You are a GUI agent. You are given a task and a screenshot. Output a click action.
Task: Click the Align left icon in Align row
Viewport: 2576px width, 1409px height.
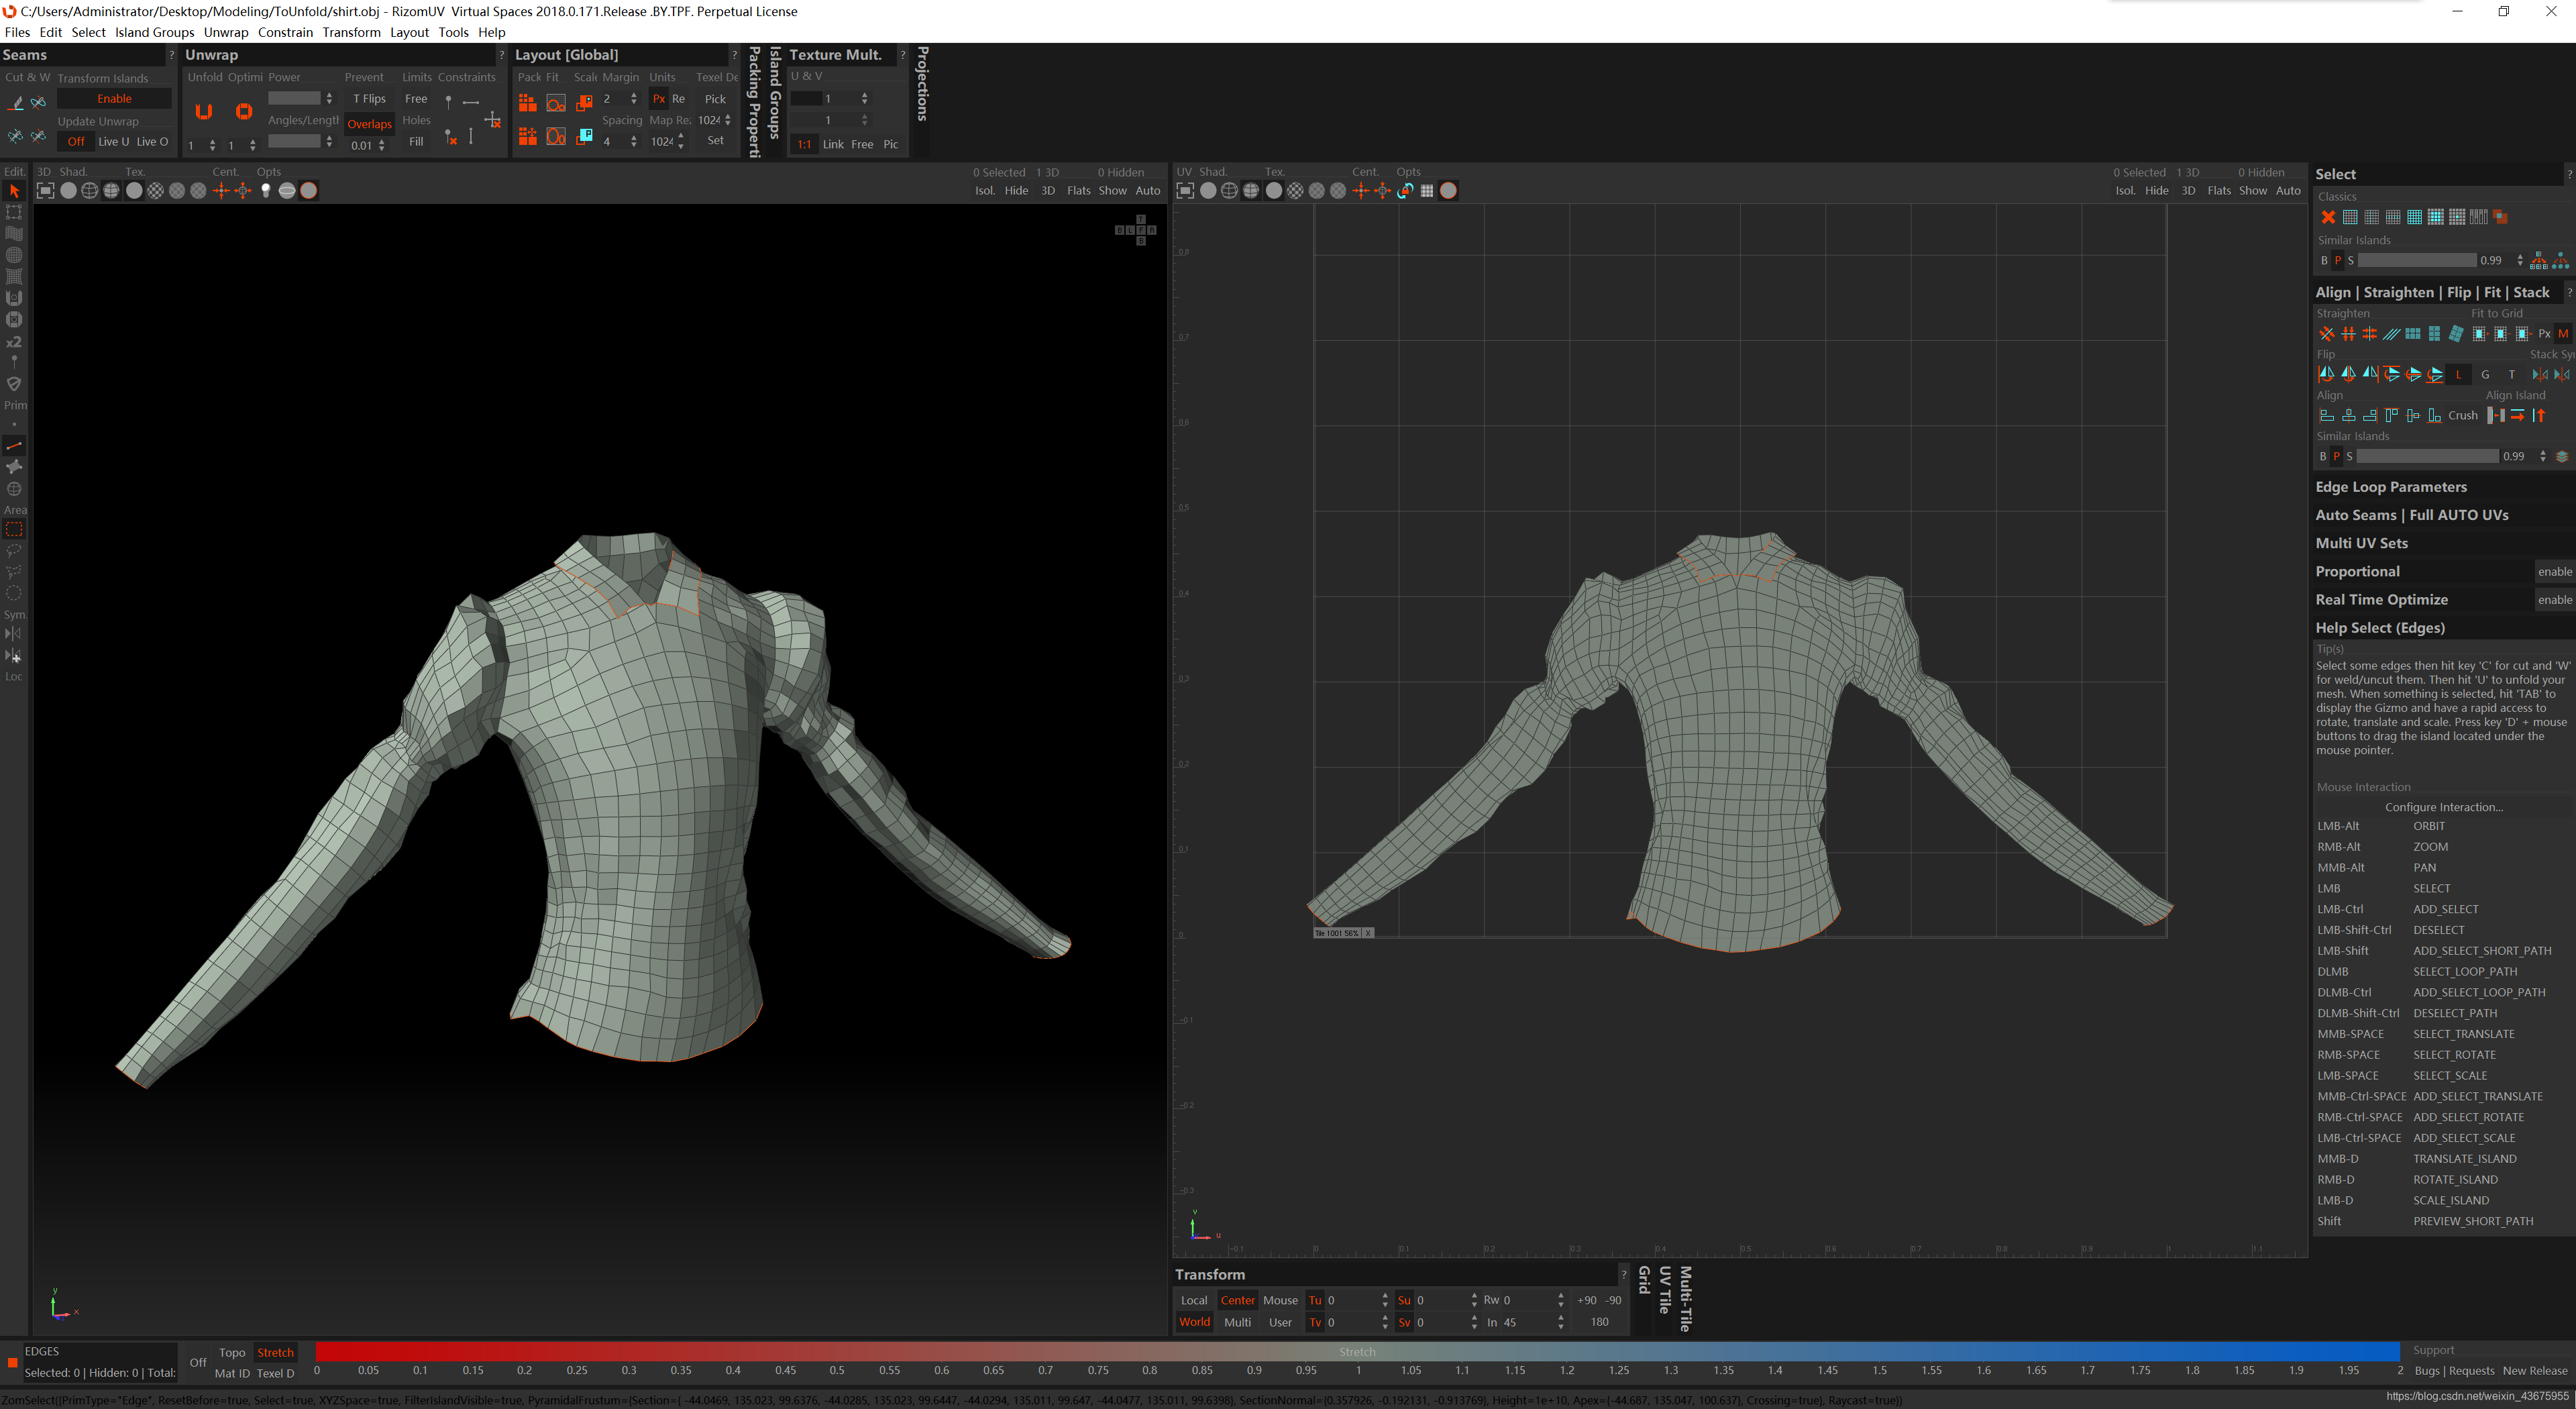2327,415
